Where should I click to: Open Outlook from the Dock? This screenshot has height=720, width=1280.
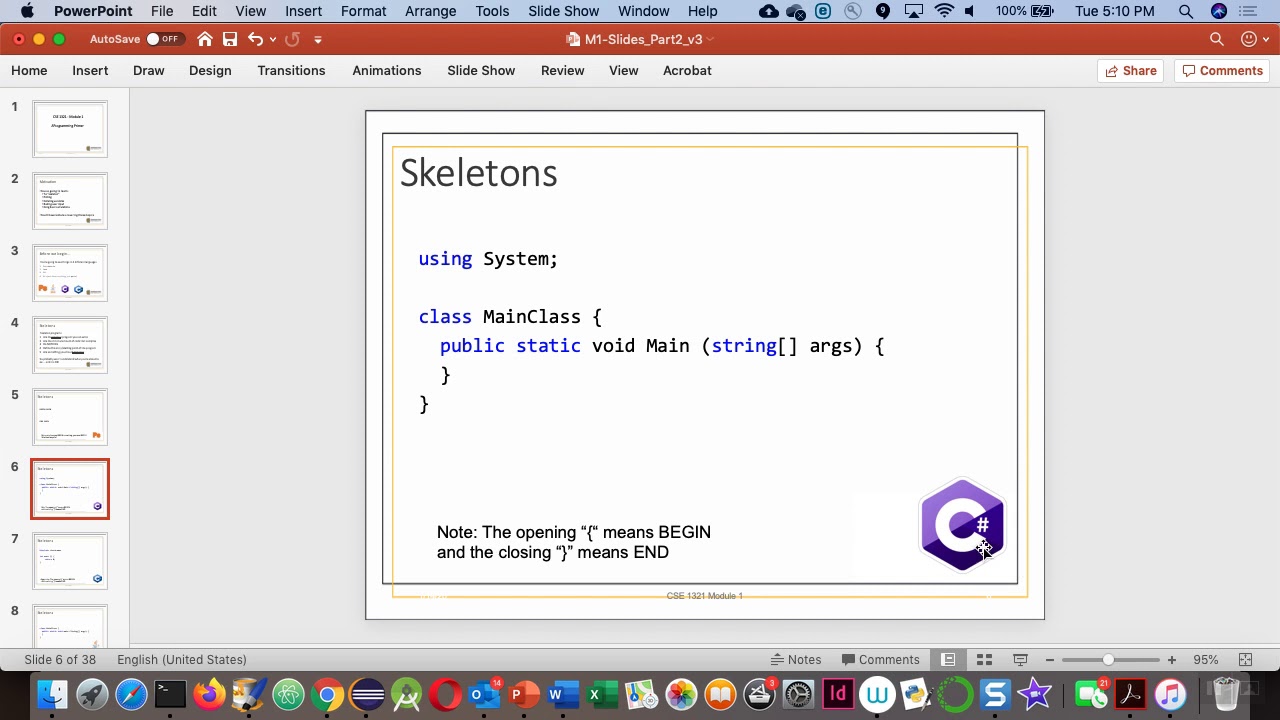point(483,694)
